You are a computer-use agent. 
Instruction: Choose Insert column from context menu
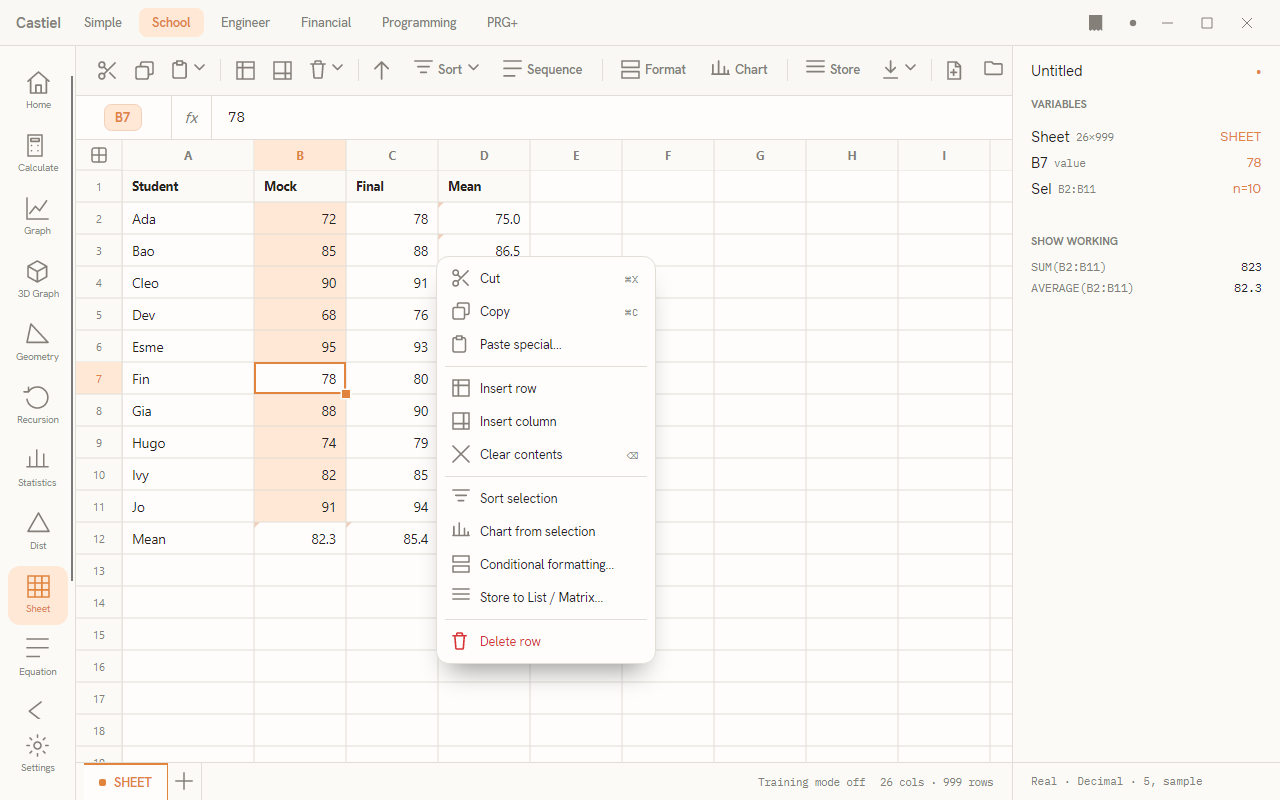click(x=546, y=422)
